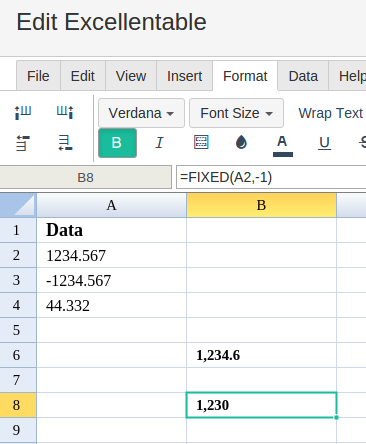The width and height of the screenshot is (366, 444).
Task: Click the insert row above icon
Action: 23,143
